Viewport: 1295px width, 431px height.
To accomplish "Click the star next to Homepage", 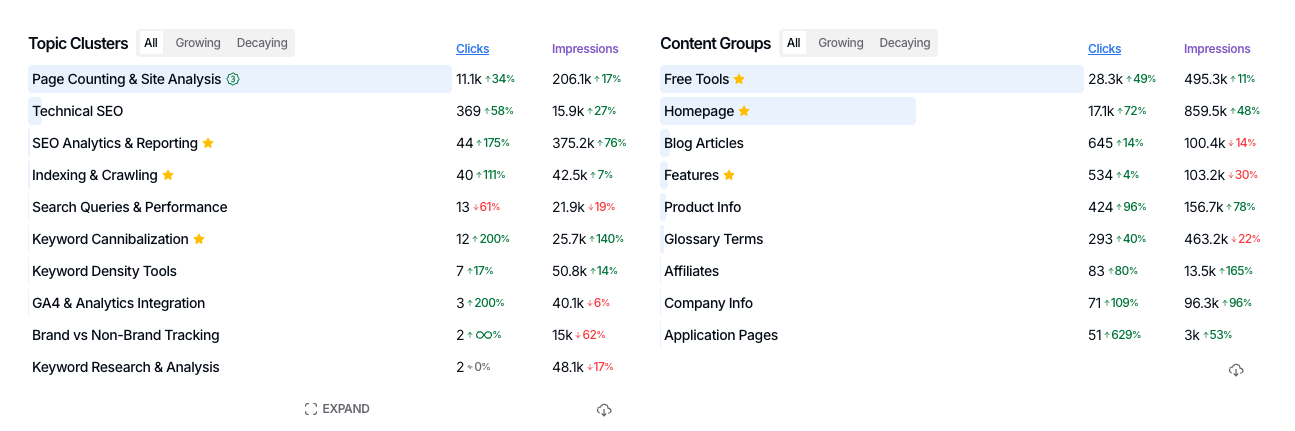I will 744,111.
